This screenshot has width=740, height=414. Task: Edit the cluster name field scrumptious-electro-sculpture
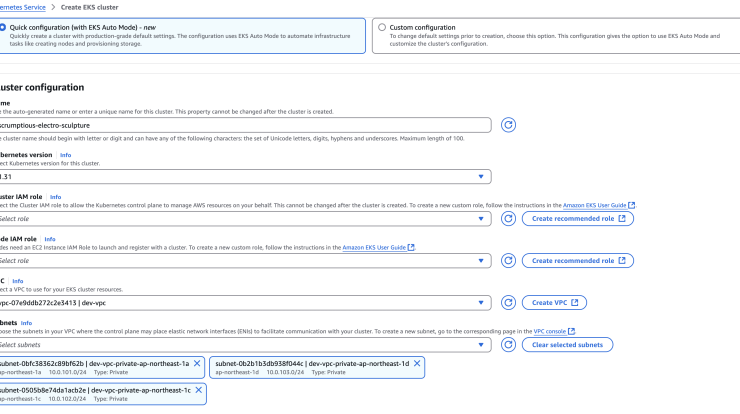pyautogui.click(x=245, y=125)
